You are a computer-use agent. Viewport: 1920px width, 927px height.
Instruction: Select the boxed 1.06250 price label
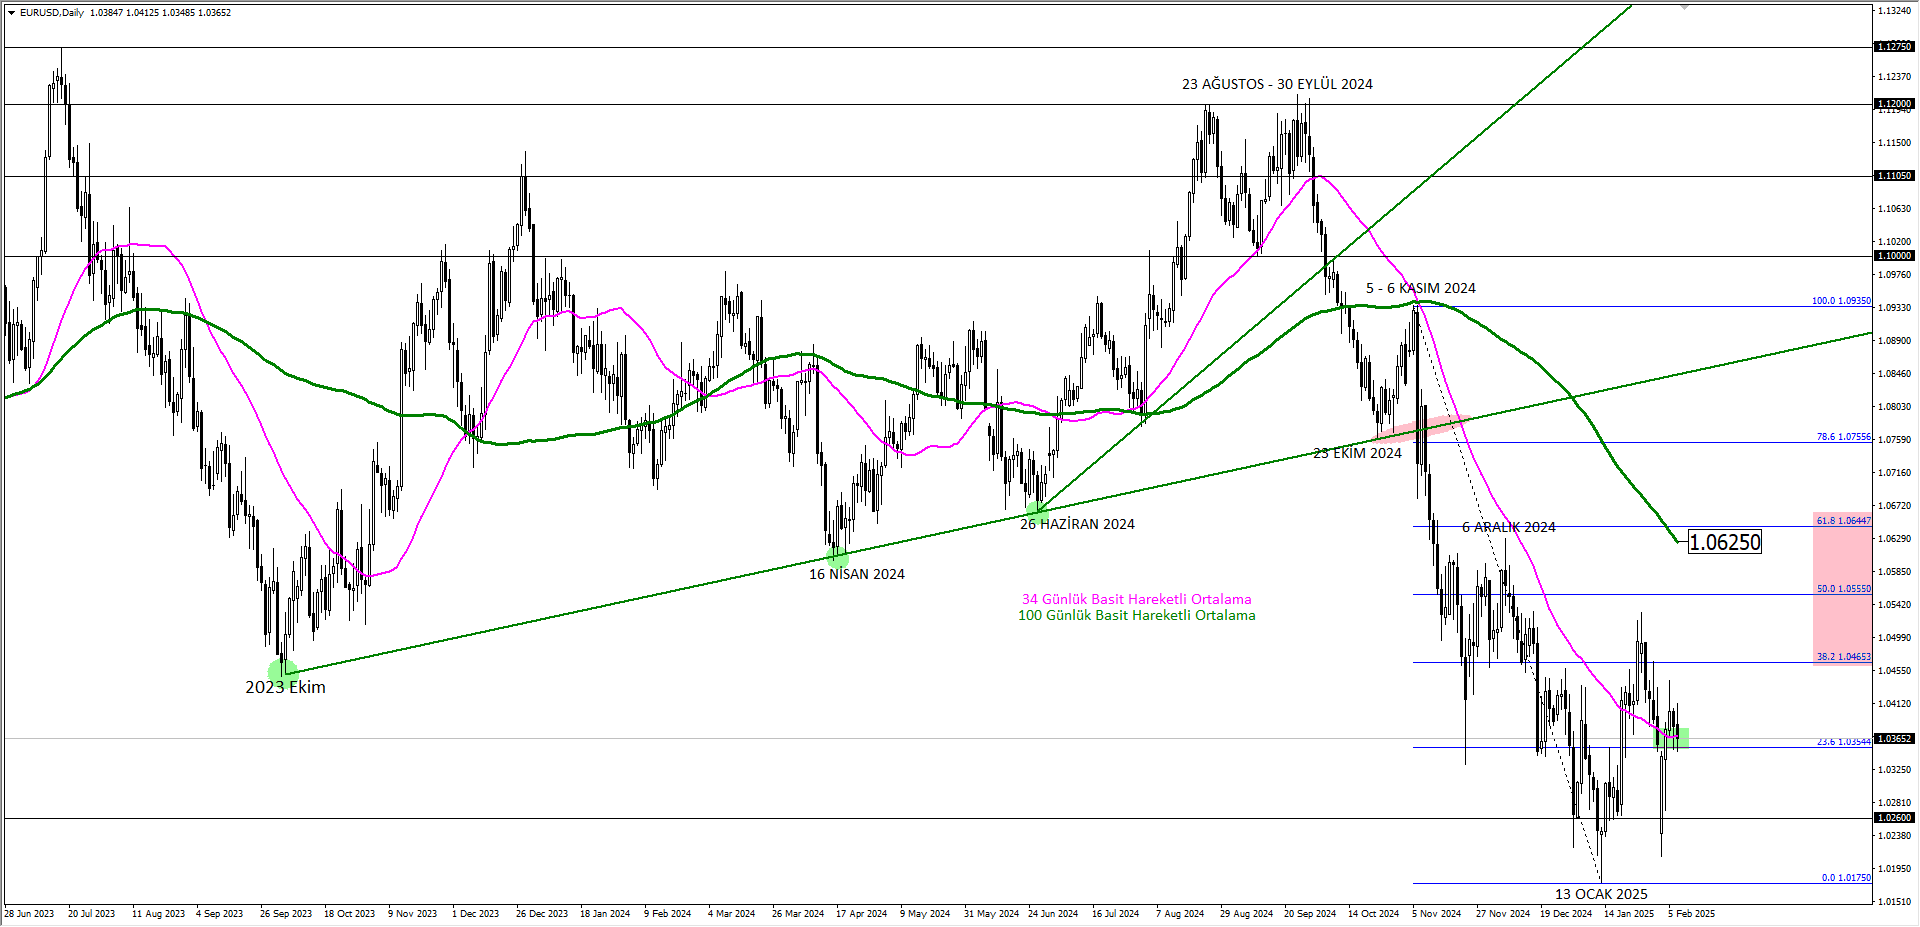(x=1725, y=542)
